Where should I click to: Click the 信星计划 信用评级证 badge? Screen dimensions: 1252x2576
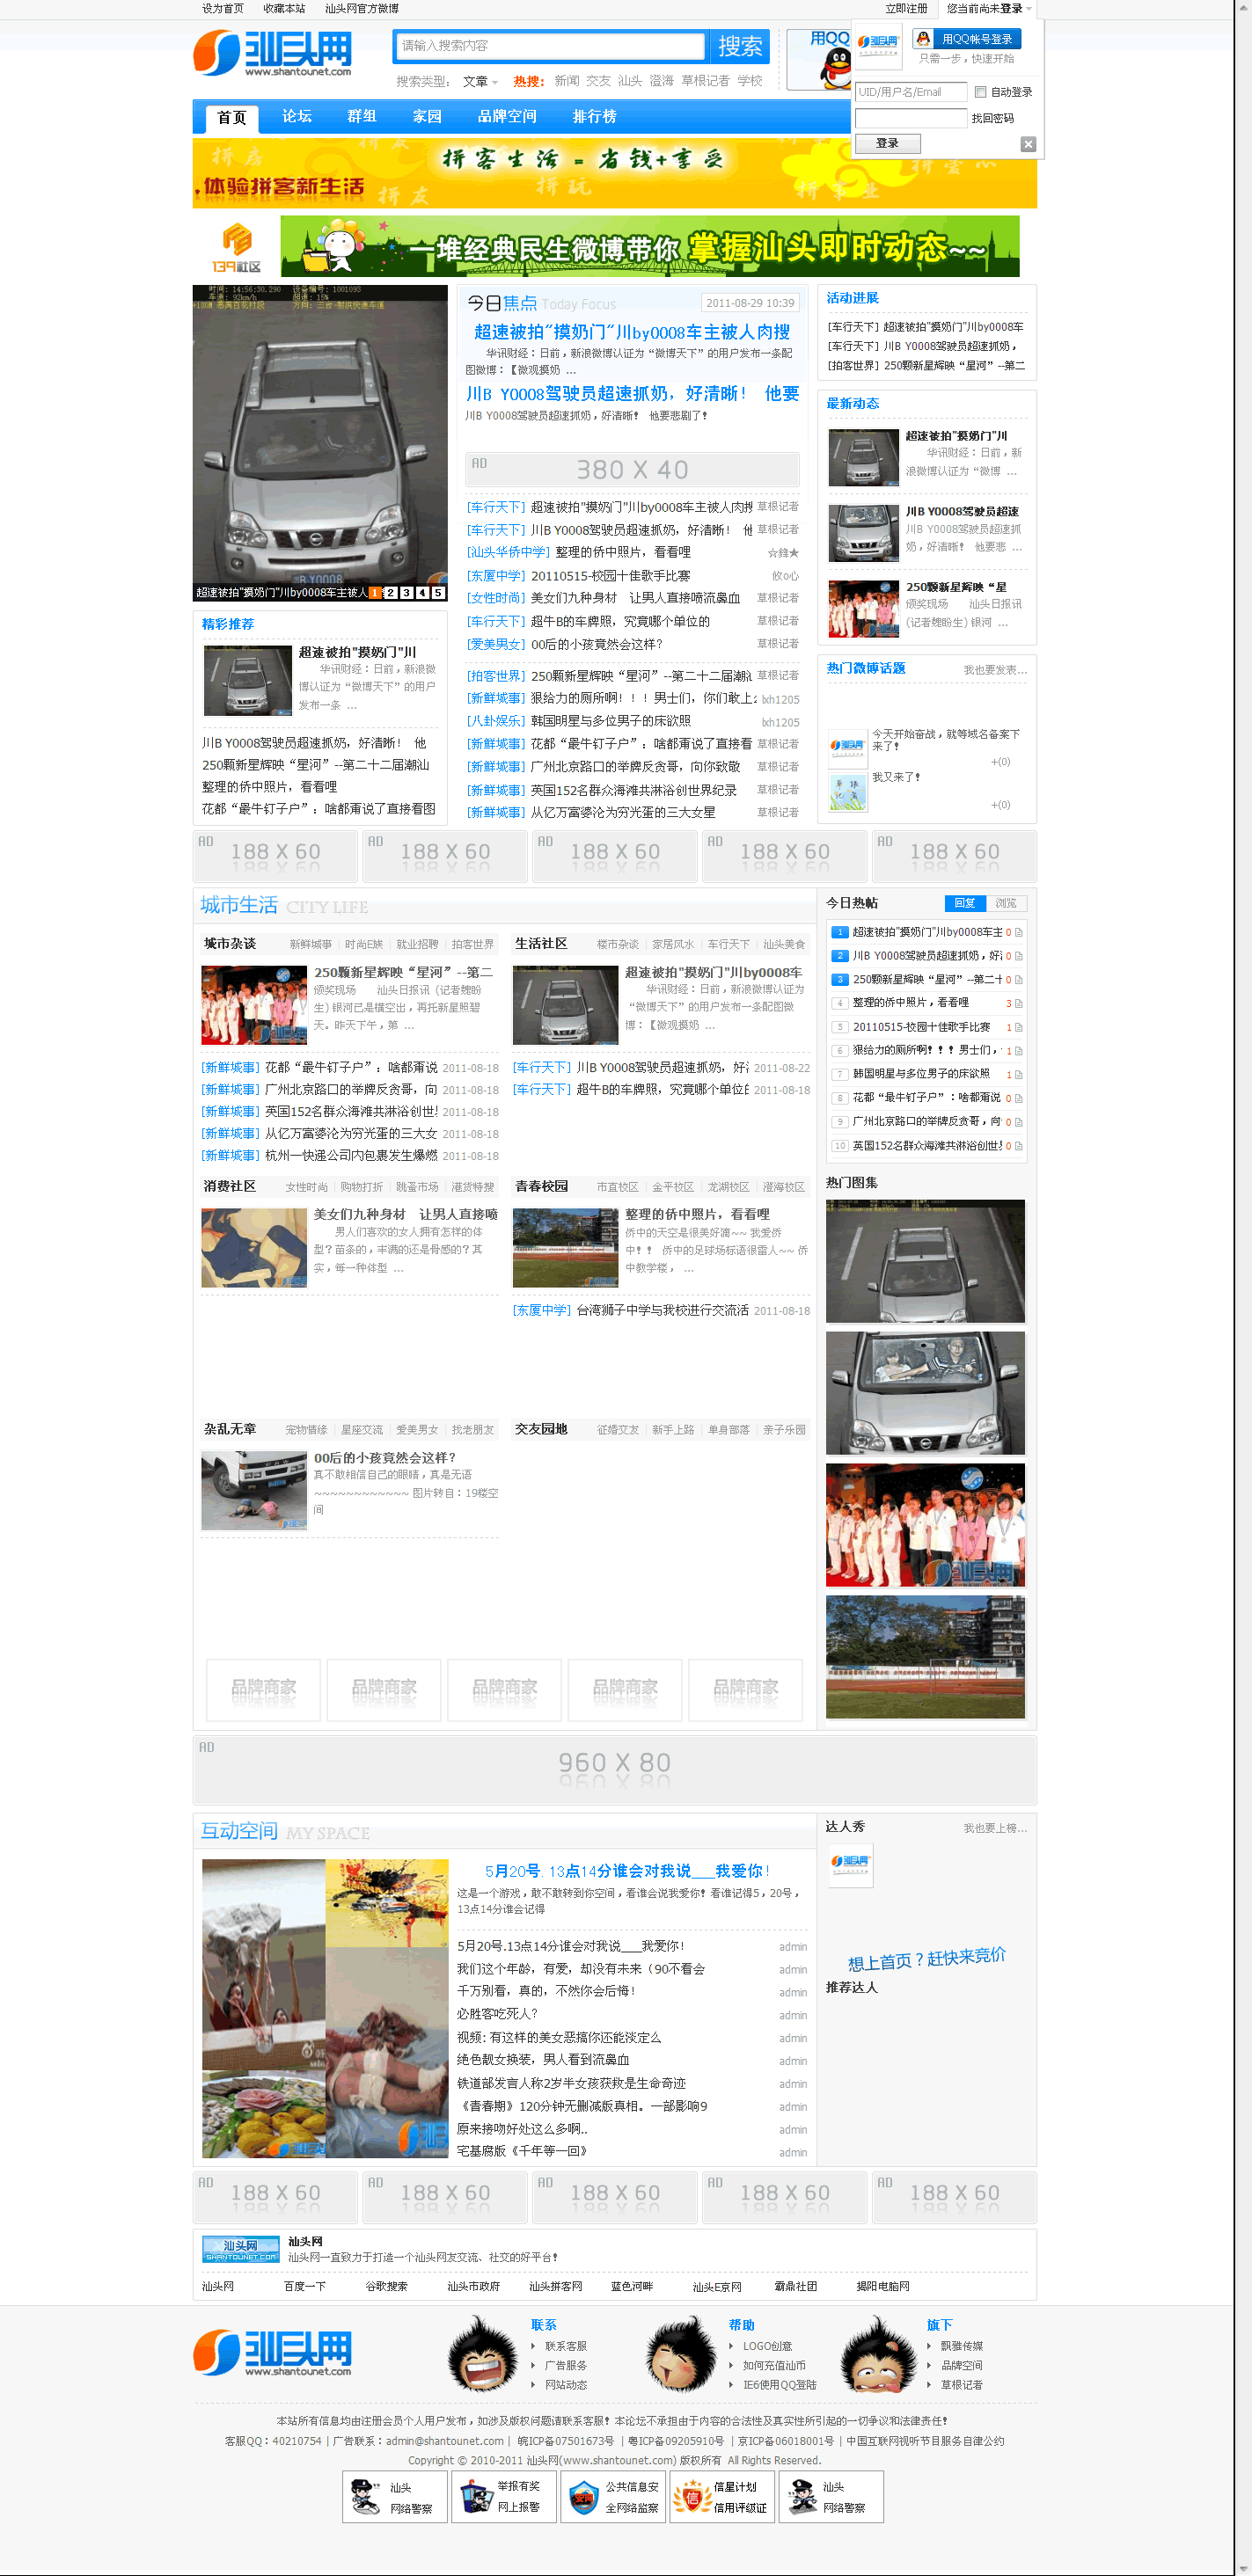click(722, 2497)
